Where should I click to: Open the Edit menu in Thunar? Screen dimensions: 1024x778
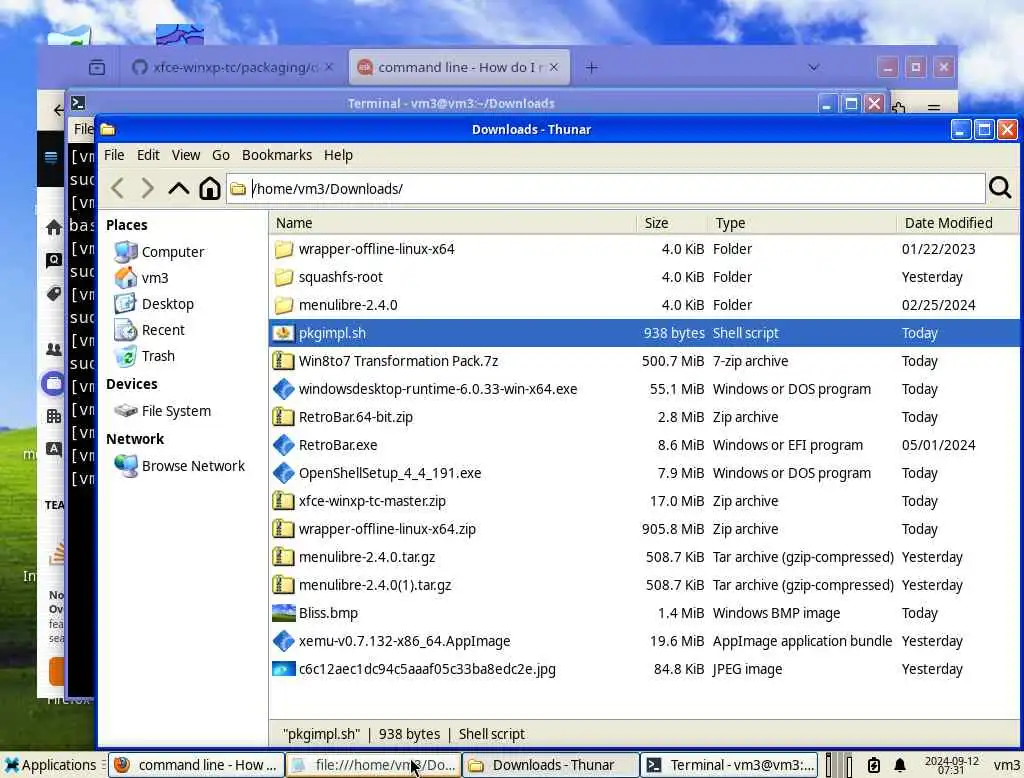(x=148, y=155)
